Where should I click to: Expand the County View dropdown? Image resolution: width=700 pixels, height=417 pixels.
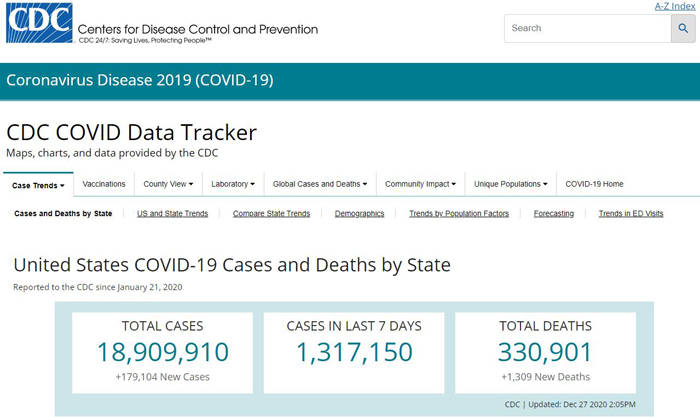(x=168, y=184)
